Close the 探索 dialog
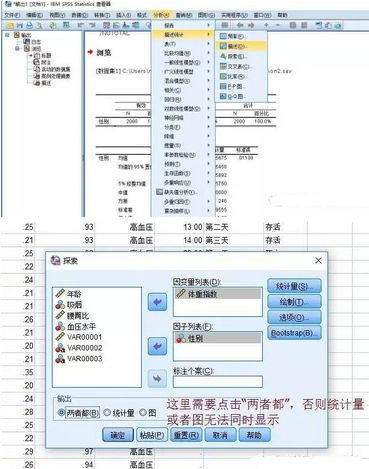Image resolution: width=369 pixels, height=469 pixels. (318, 260)
